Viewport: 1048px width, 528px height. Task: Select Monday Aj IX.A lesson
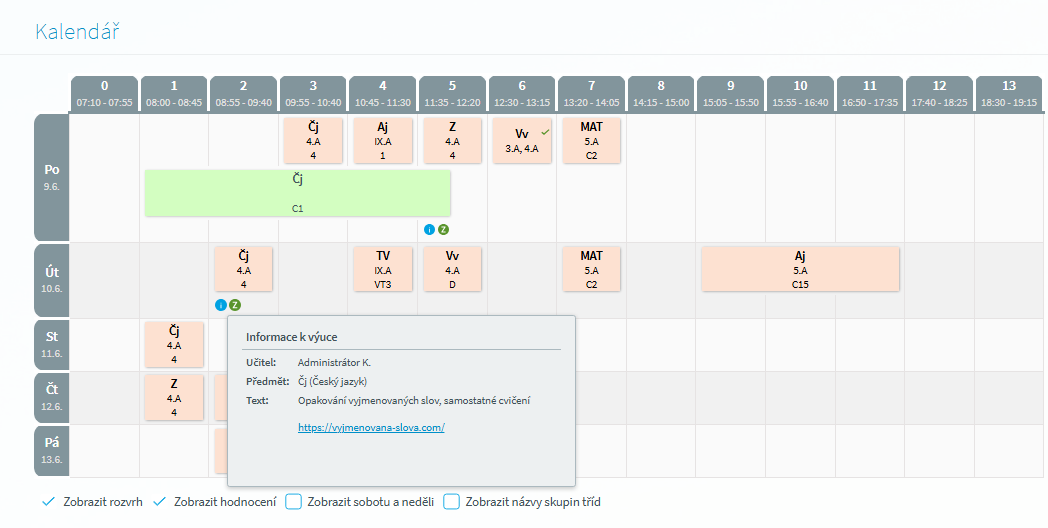[x=383, y=140]
